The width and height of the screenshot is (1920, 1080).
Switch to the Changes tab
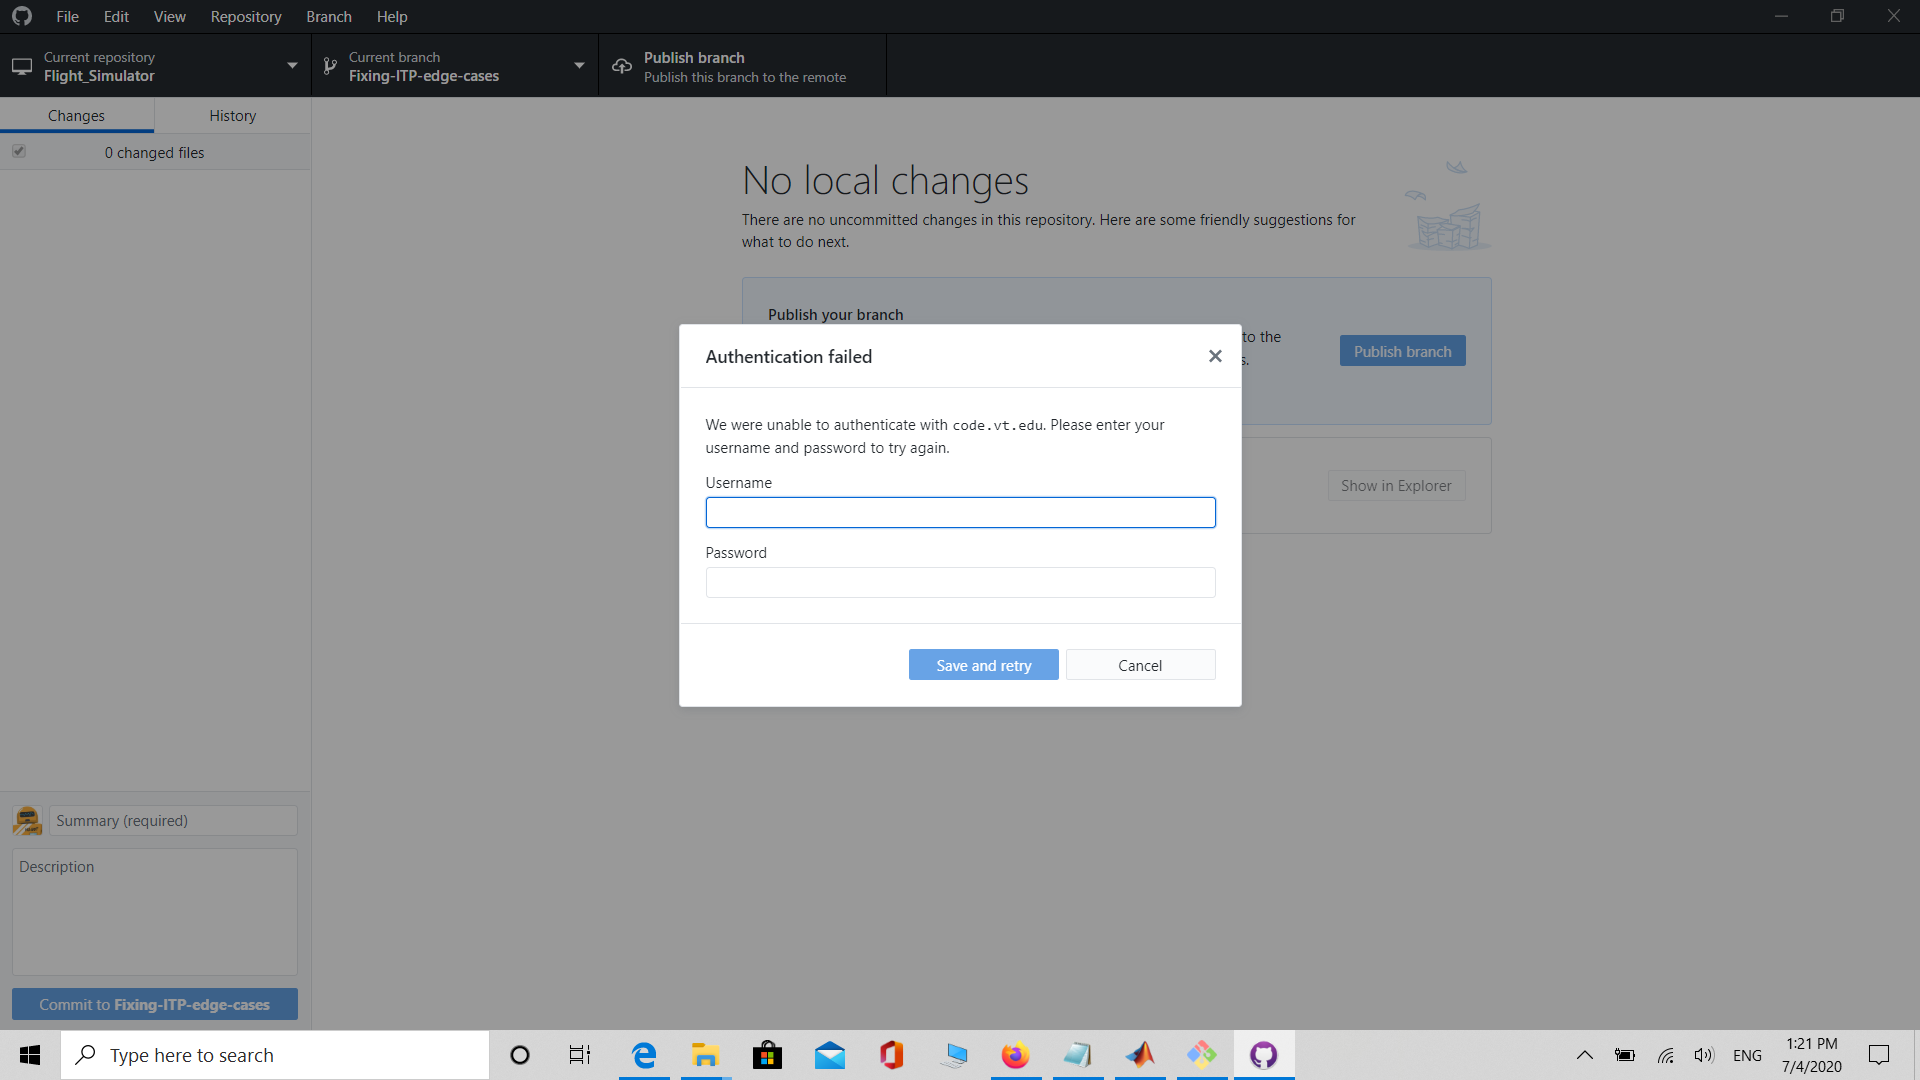[76, 115]
